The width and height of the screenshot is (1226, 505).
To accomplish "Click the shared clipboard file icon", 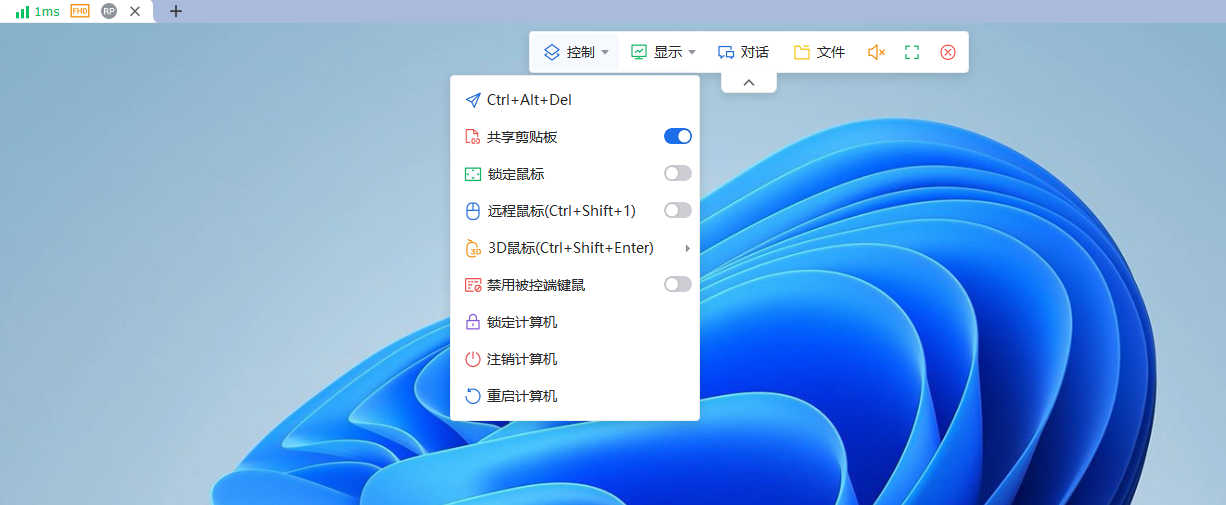I will pos(473,137).
